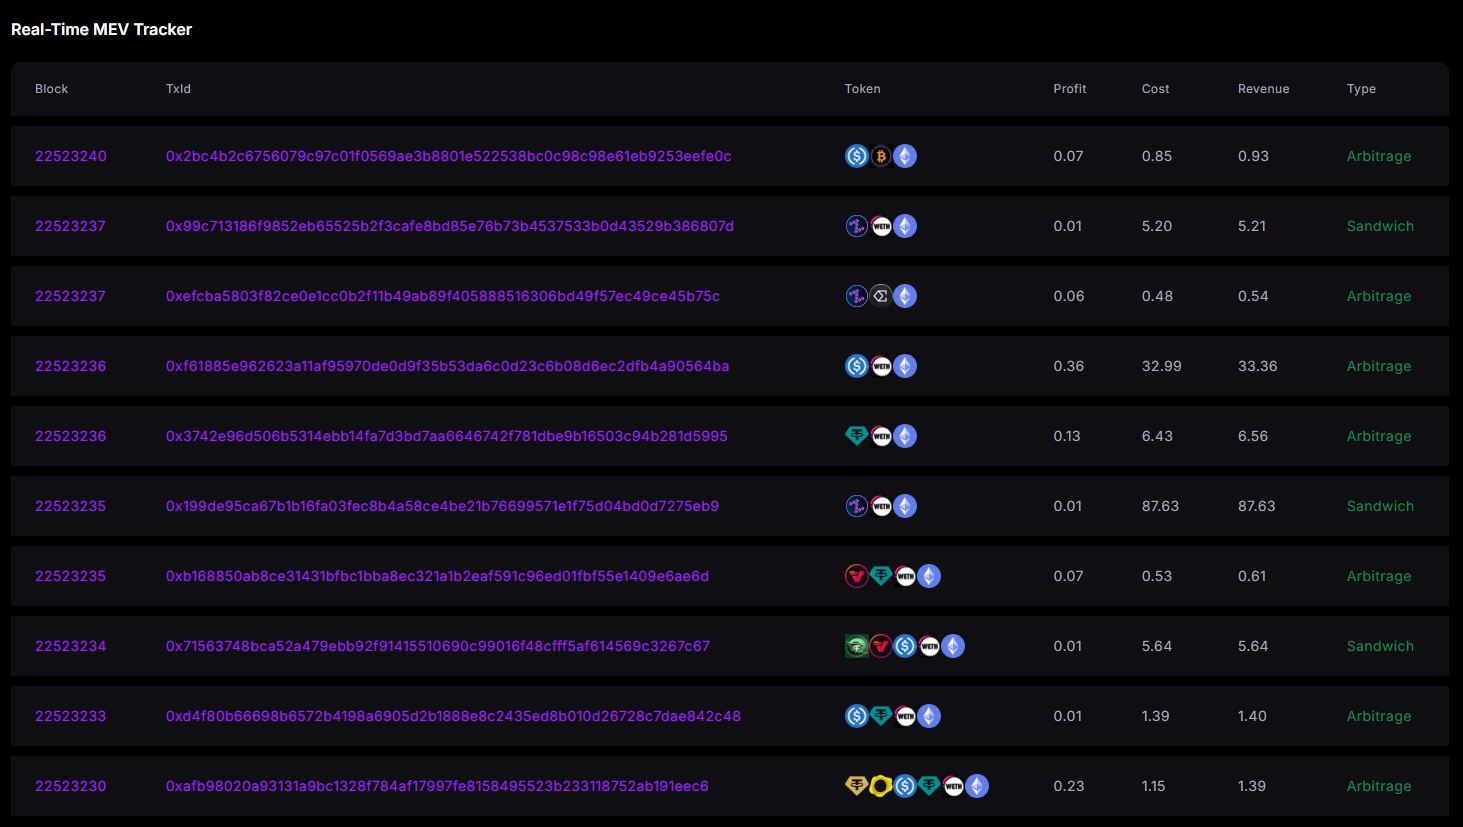
Task: Click the Ethereum icon in the 0xafb9802 row
Action: 977,786
